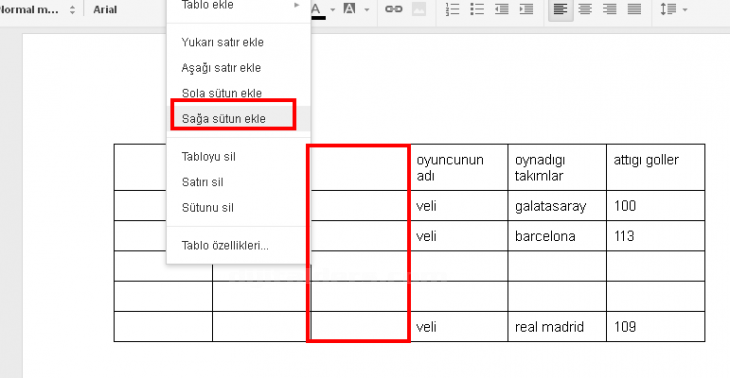Click the insert image icon
Screen dimensions: 730x378
coord(419,9)
